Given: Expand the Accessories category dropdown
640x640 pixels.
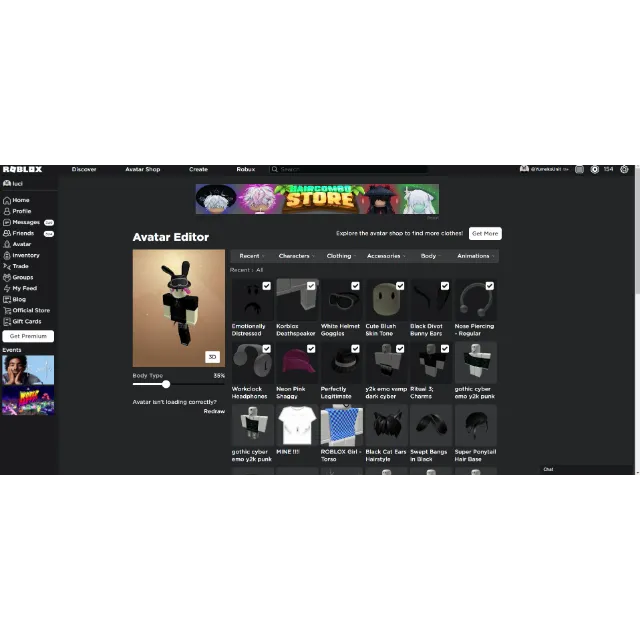Looking at the screenshot, I should click(x=386, y=256).
